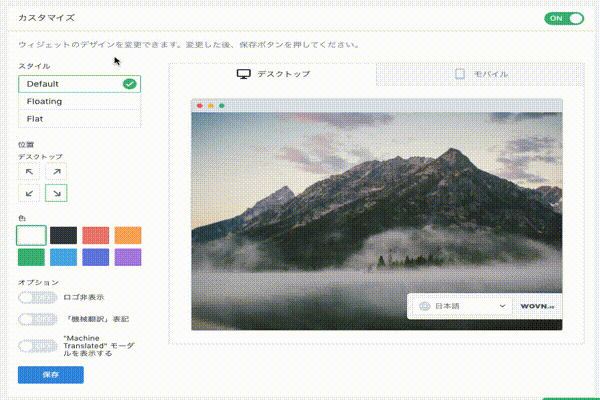Choose the Floating style option
600x400 pixels.
pyautogui.click(x=79, y=101)
